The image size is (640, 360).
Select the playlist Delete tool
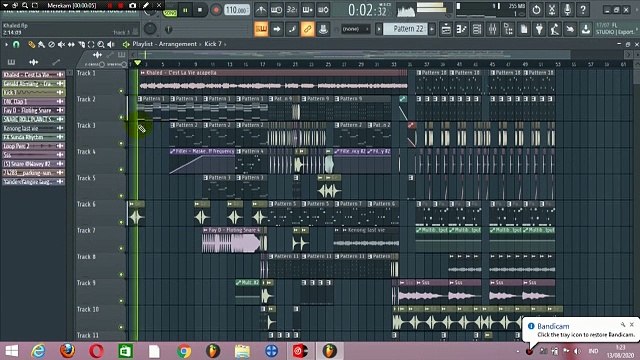(51, 44)
